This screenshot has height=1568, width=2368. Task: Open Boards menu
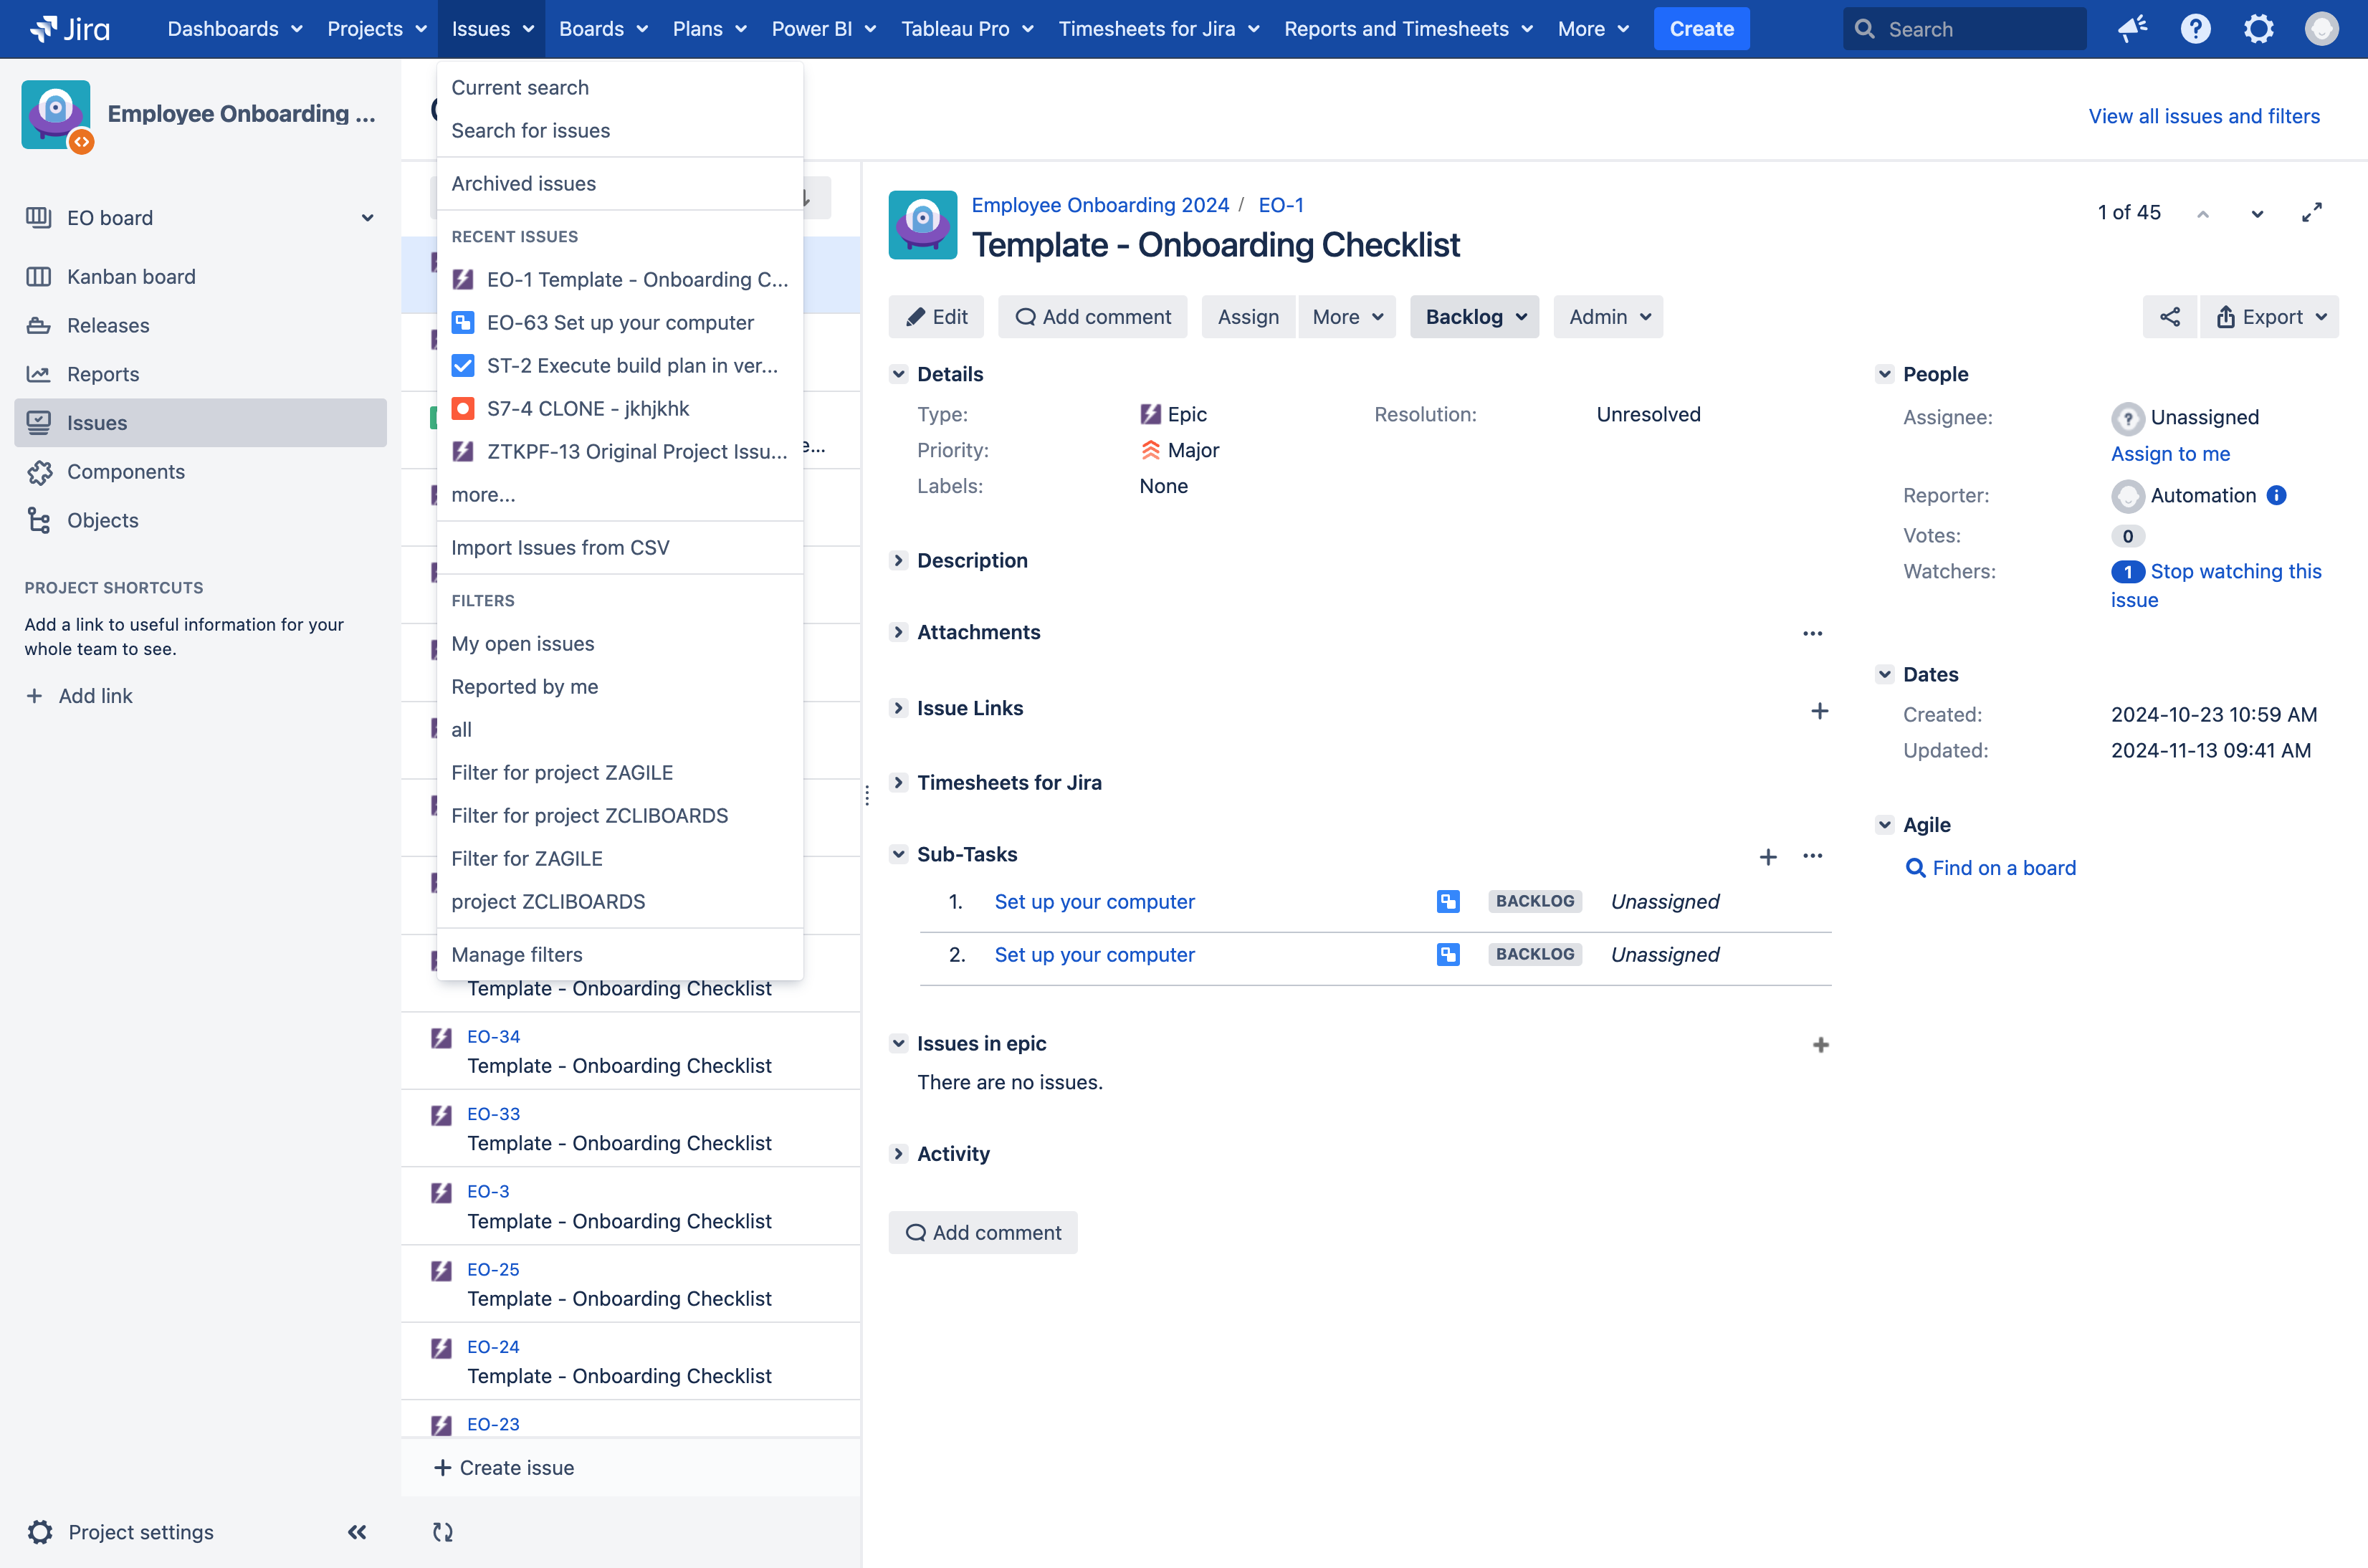(603, 29)
